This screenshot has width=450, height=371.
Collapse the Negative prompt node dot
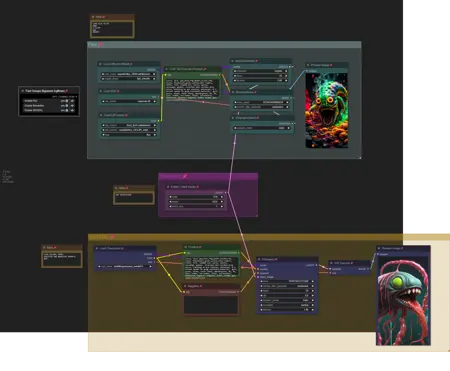185,286
